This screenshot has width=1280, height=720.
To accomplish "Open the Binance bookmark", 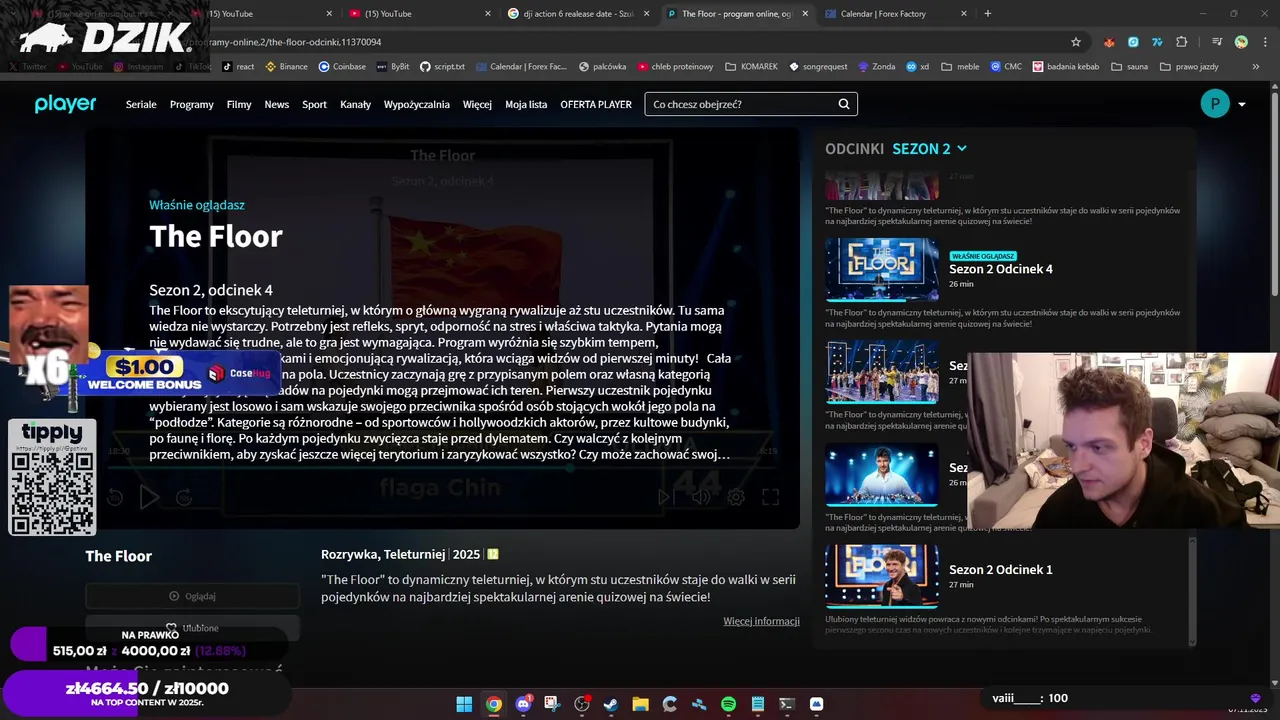I will click(286, 67).
